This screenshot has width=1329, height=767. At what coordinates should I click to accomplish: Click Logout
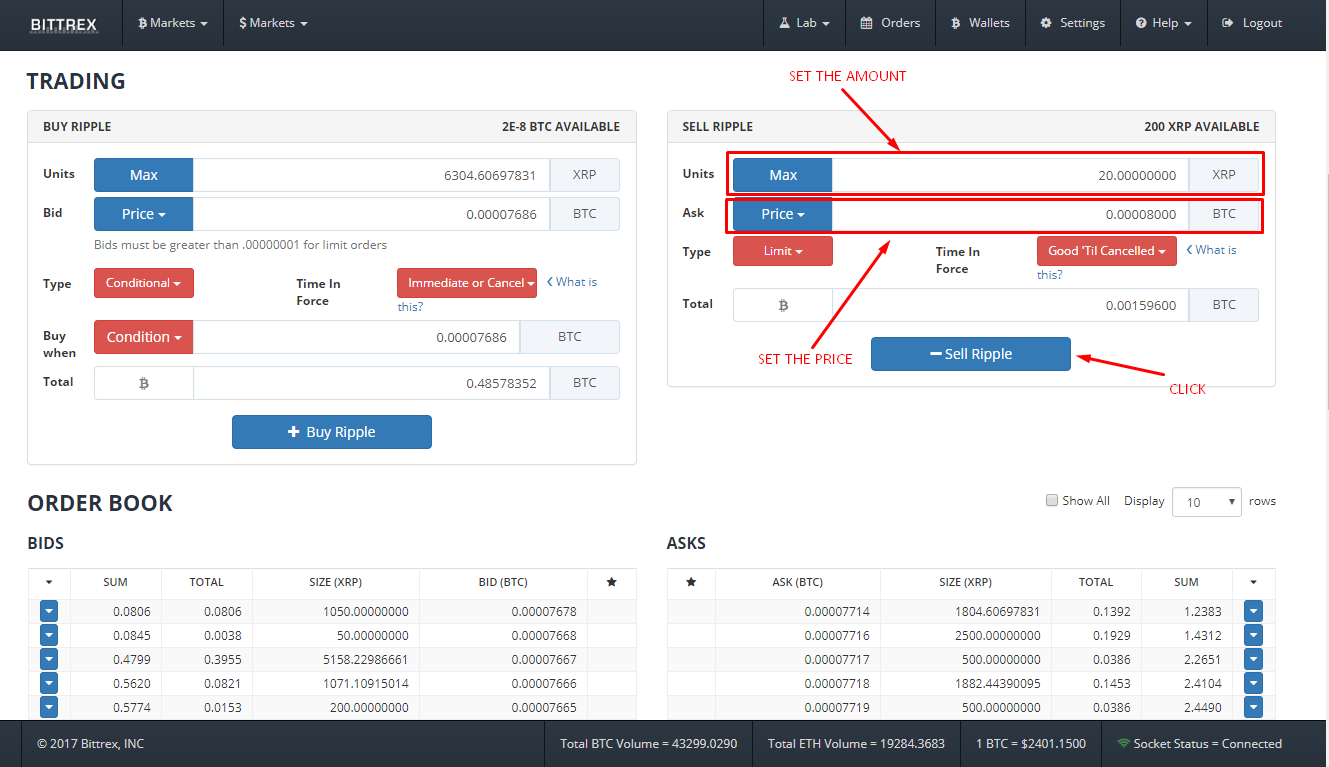pos(1252,23)
